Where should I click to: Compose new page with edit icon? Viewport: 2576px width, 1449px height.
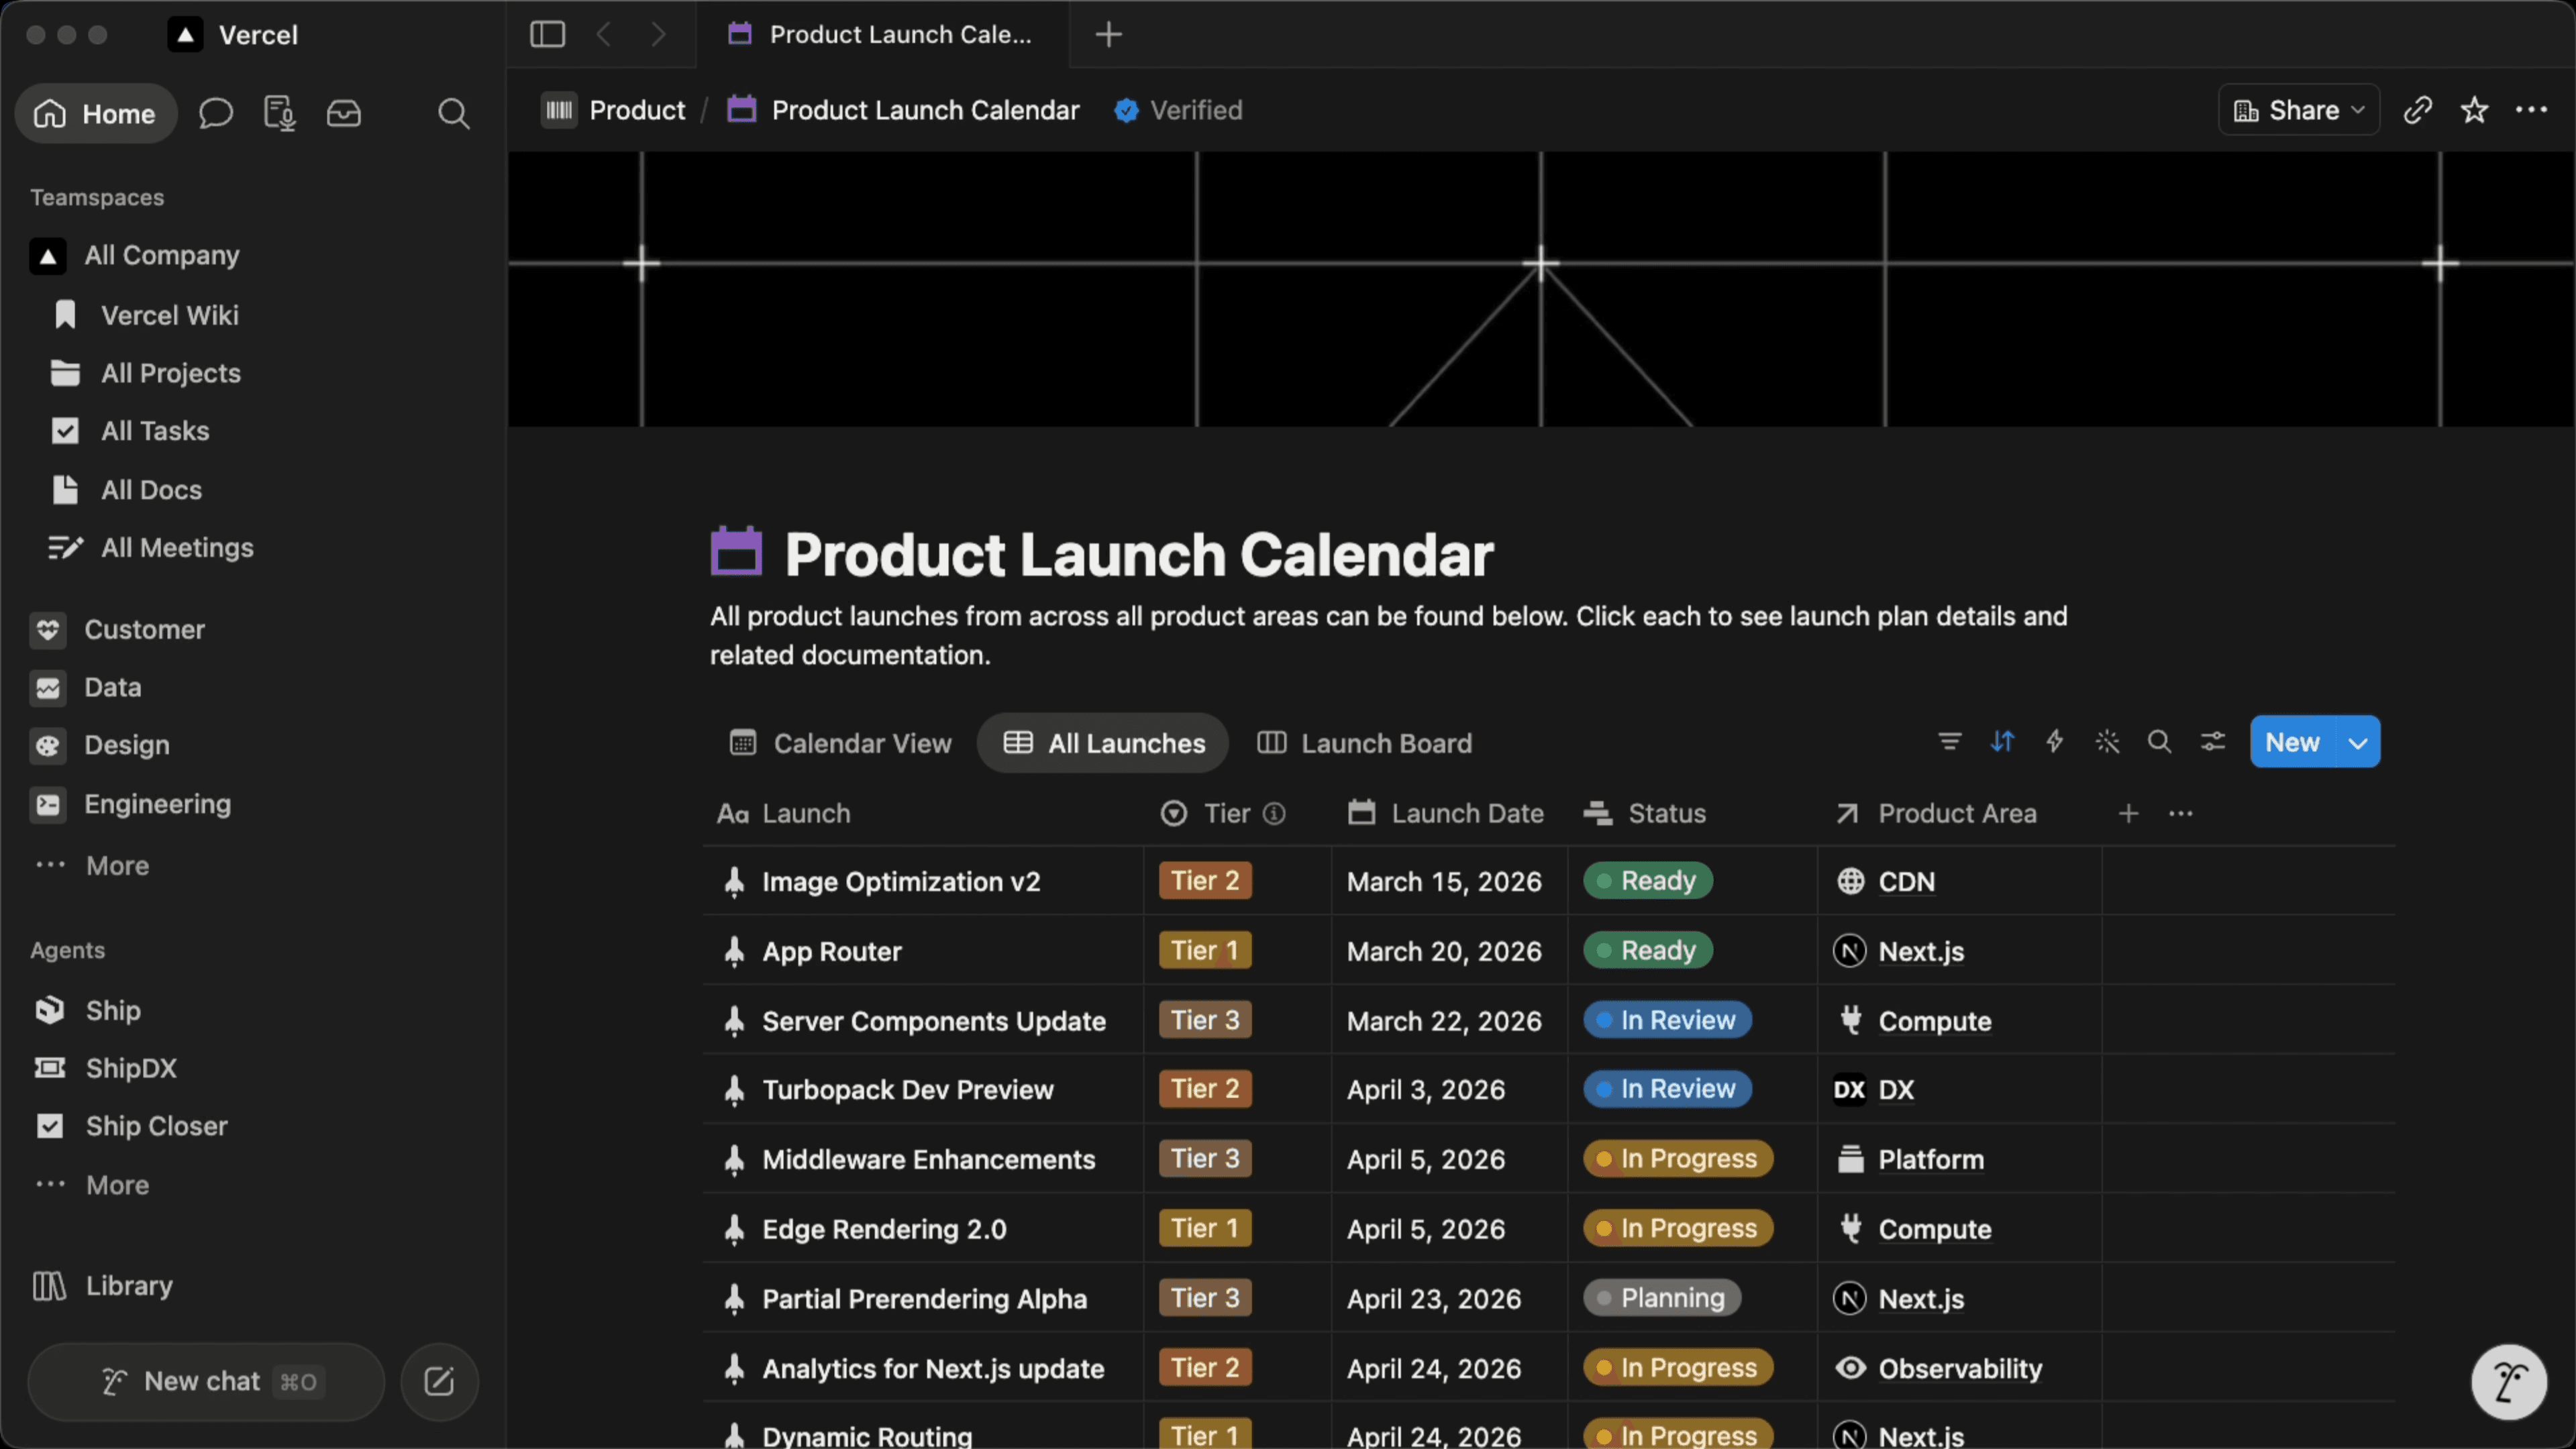(x=439, y=1381)
